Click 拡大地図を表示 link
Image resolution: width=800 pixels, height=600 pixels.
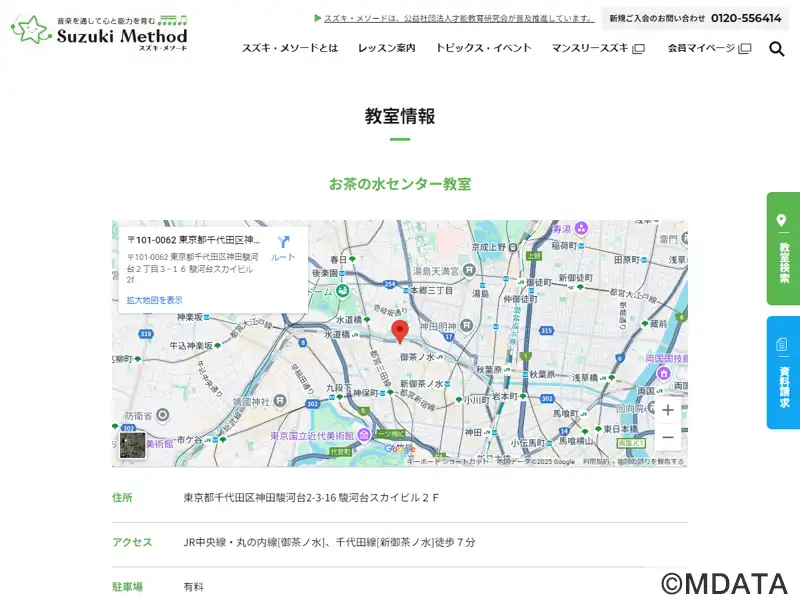pos(154,300)
